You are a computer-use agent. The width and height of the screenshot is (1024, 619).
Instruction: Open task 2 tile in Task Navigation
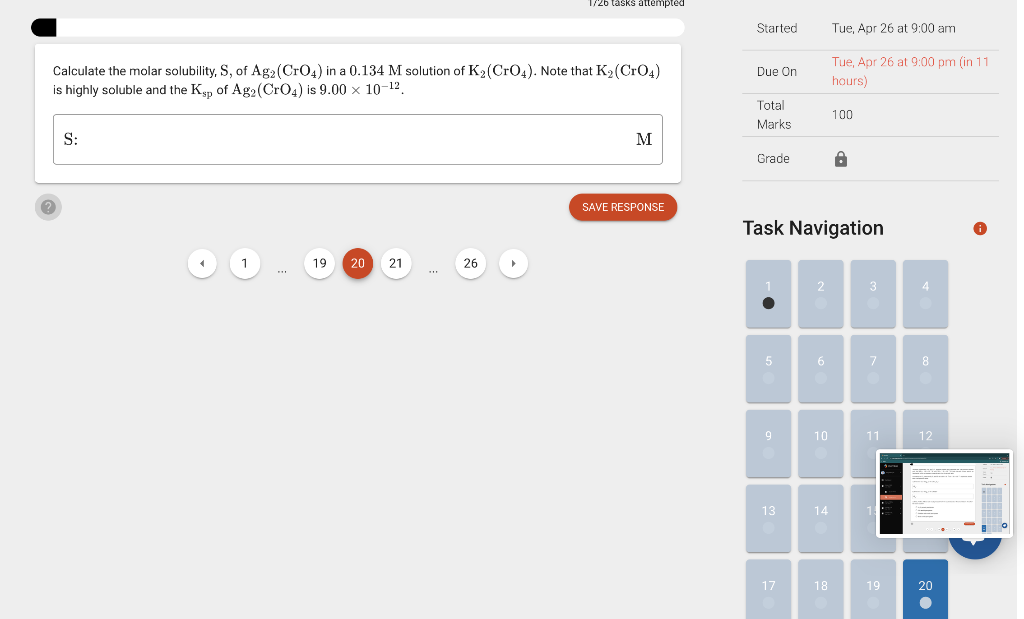[821, 294]
